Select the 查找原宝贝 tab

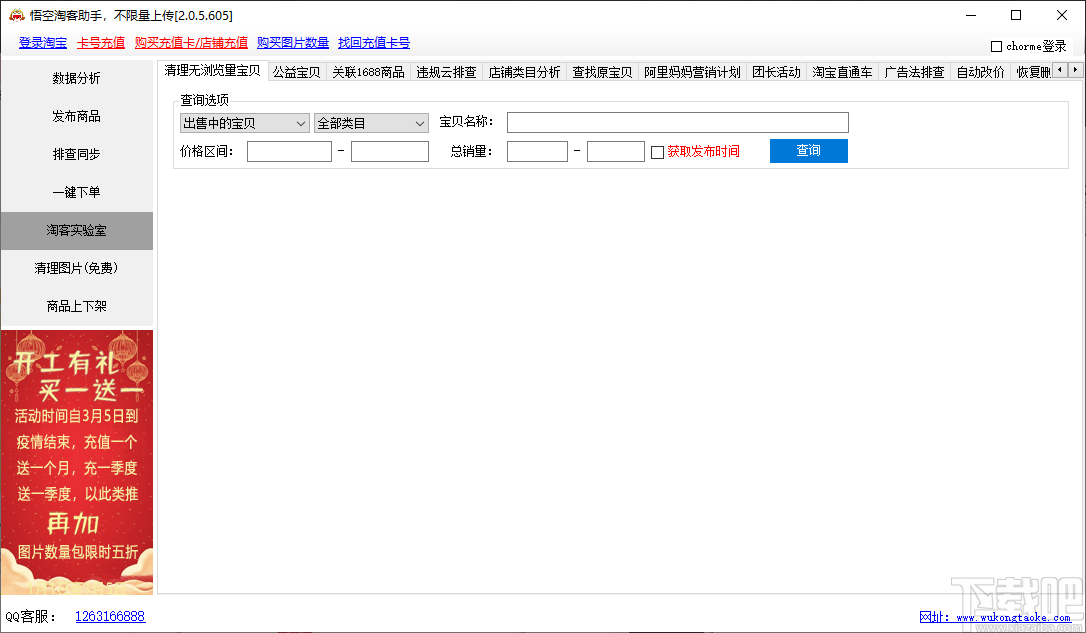click(x=602, y=72)
